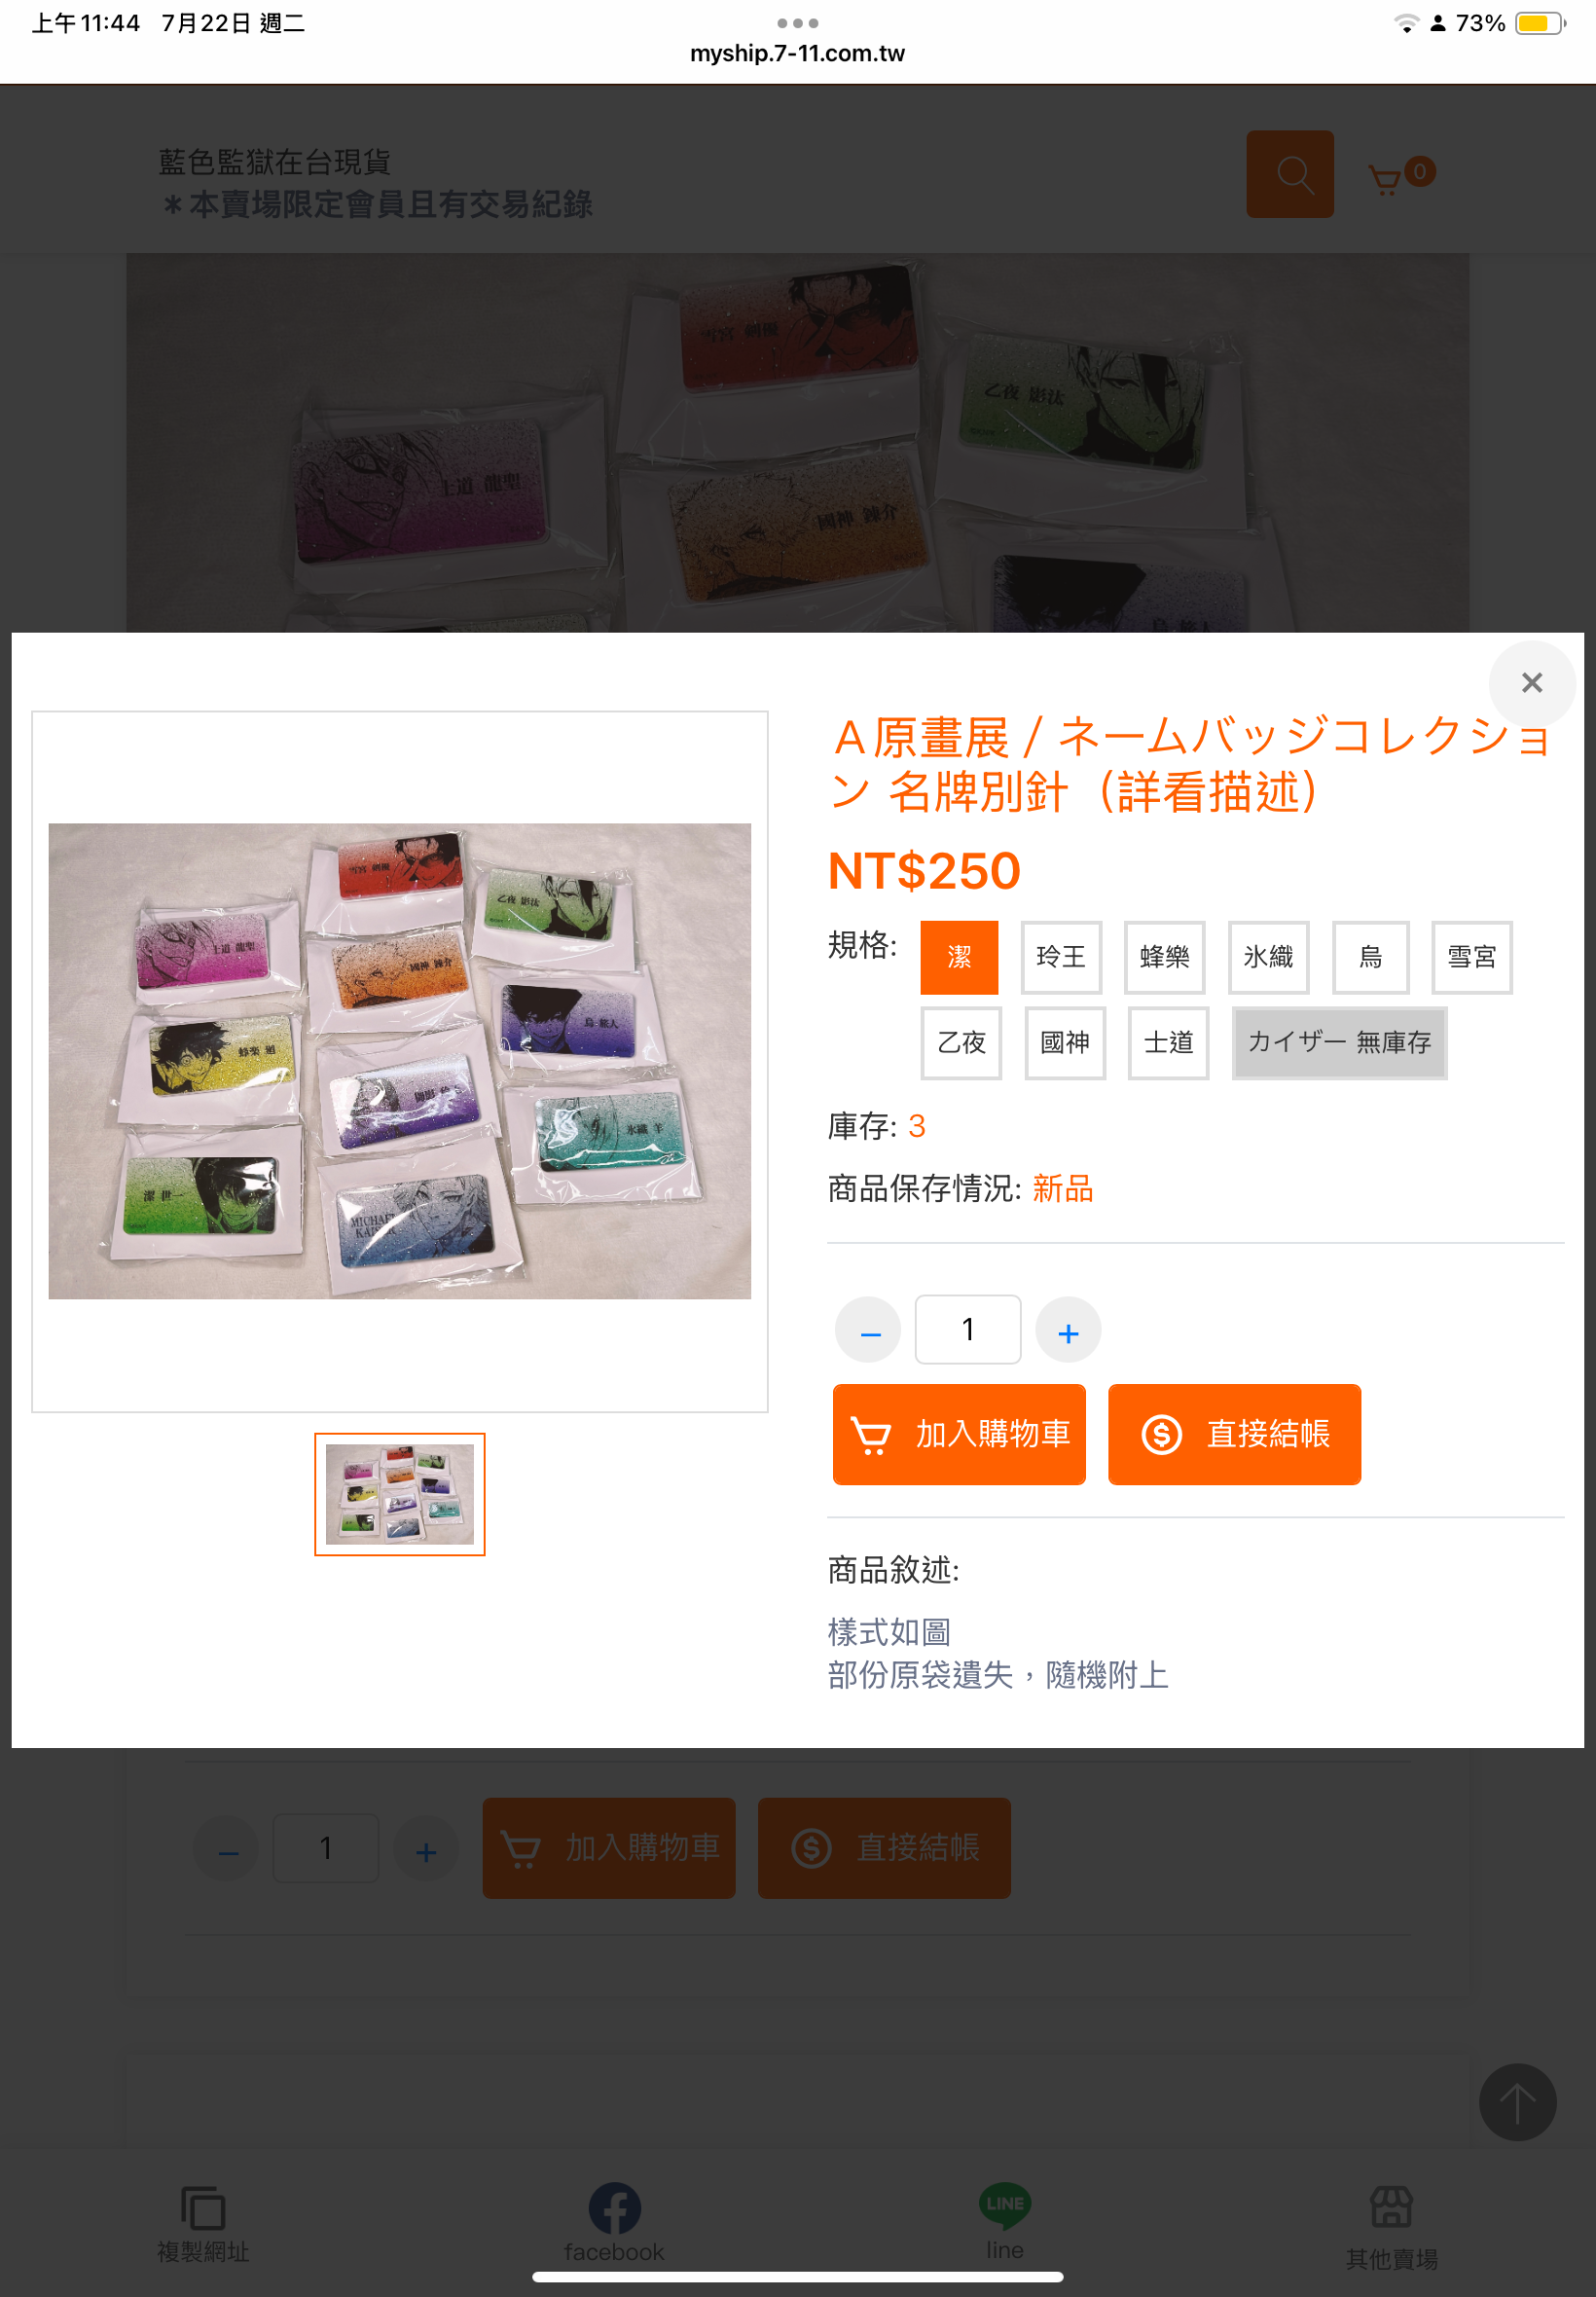Increase quantity with plus button in popup
Image resolution: width=1596 pixels, height=2297 pixels.
point(1068,1330)
